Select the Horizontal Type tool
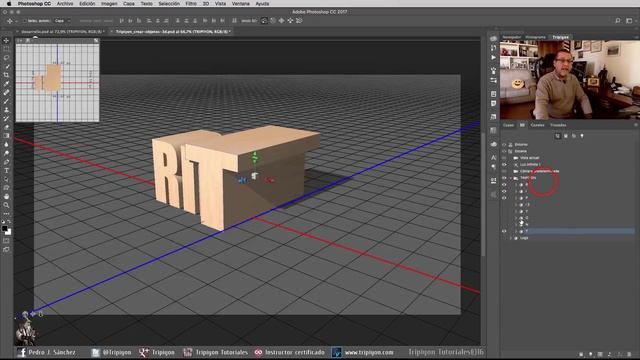The image size is (640, 360). point(6,171)
